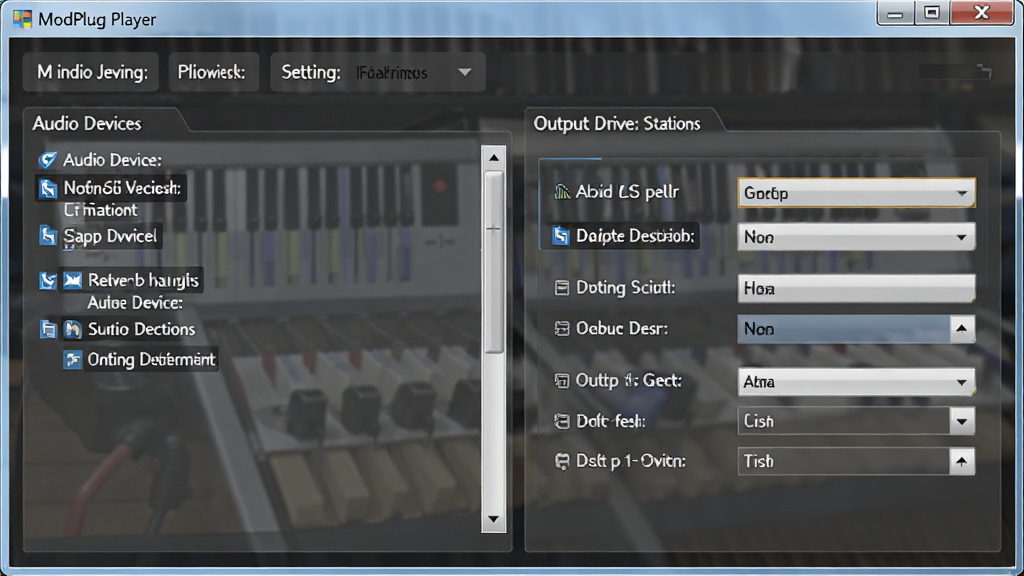Viewport: 1024px width, 576px height.
Task: Open the Non dropdown for Daipte Destriob
Action: 856,237
